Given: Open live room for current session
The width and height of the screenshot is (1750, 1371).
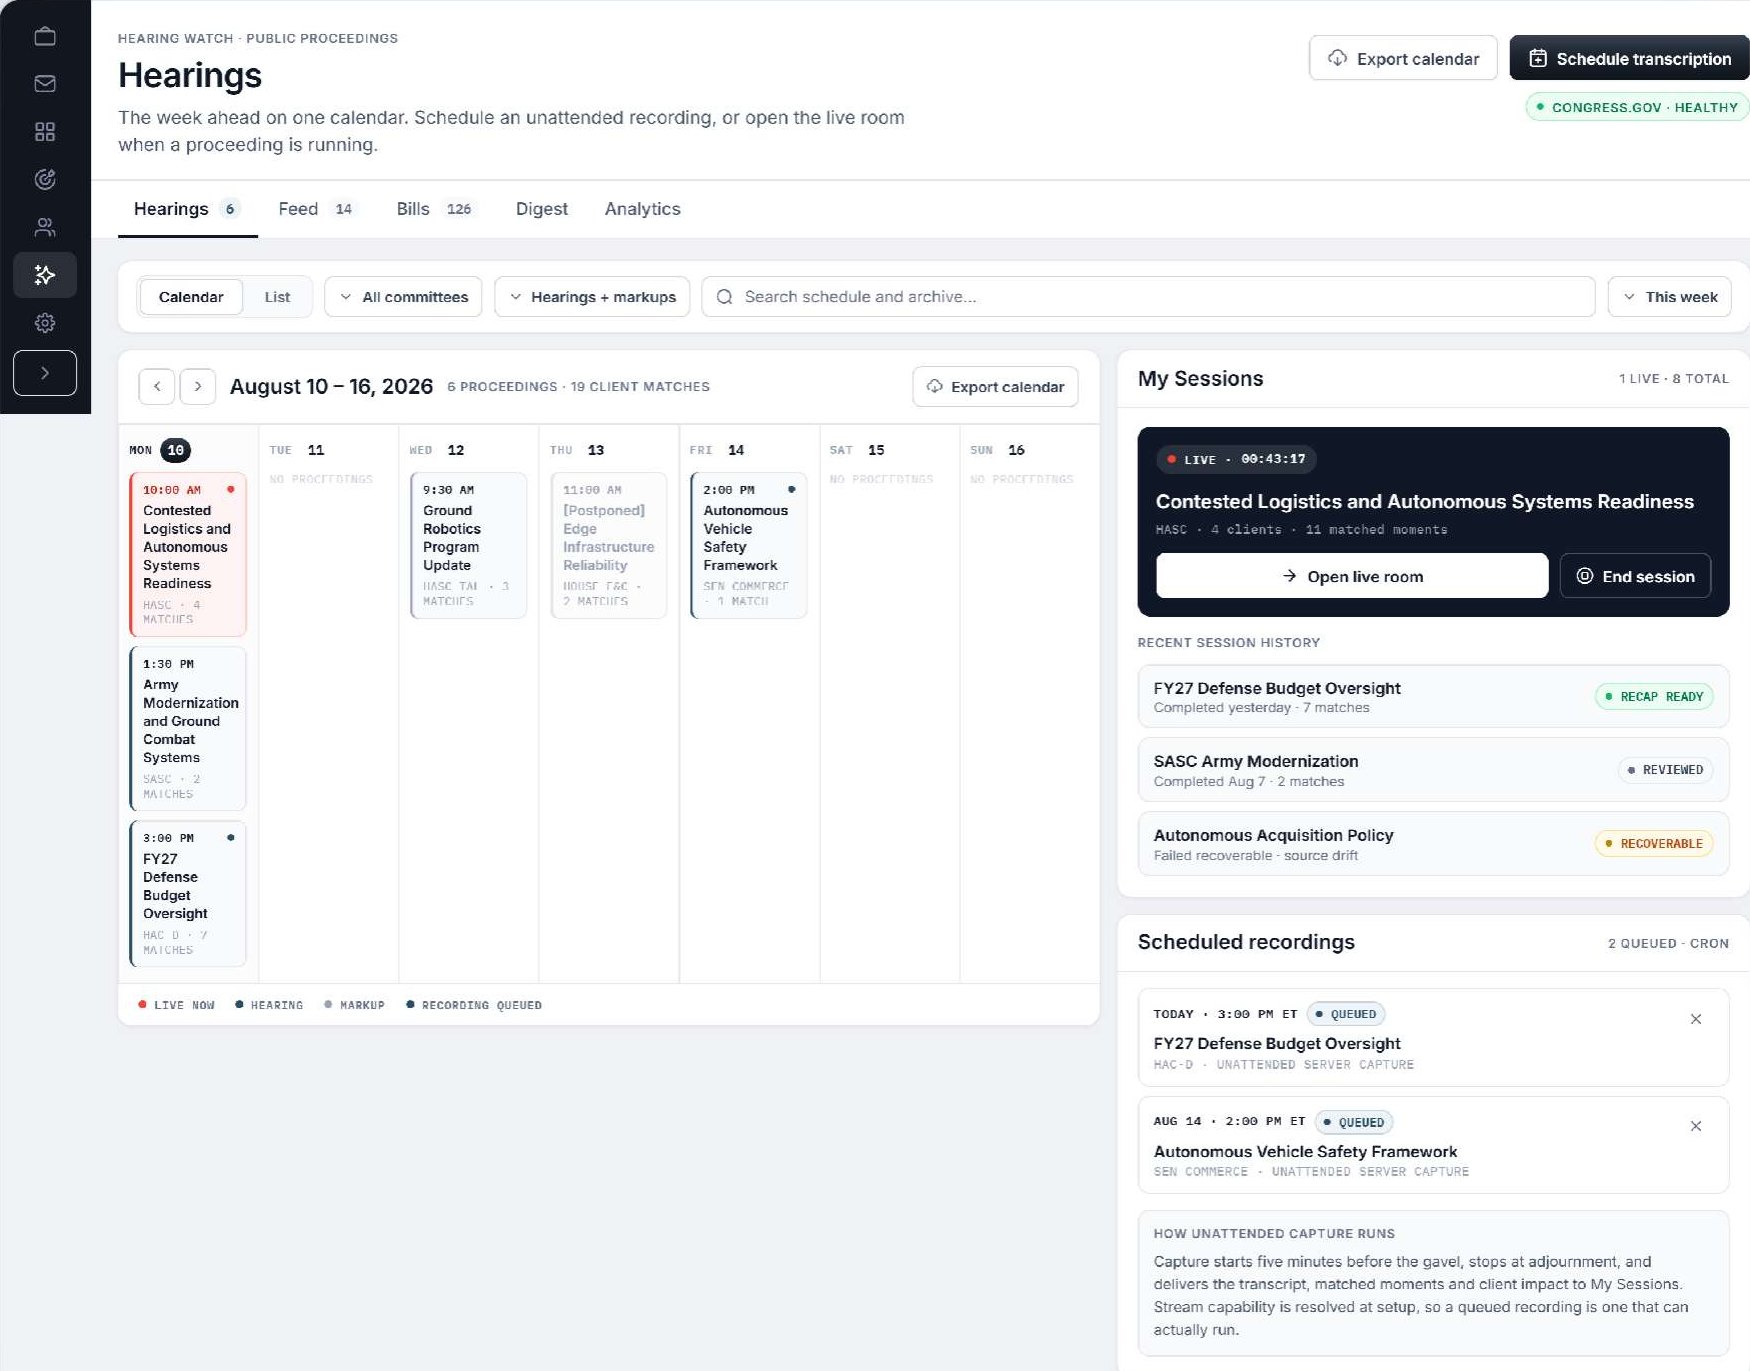Looking at the screenshot, I should click(x=1352, y=576).
